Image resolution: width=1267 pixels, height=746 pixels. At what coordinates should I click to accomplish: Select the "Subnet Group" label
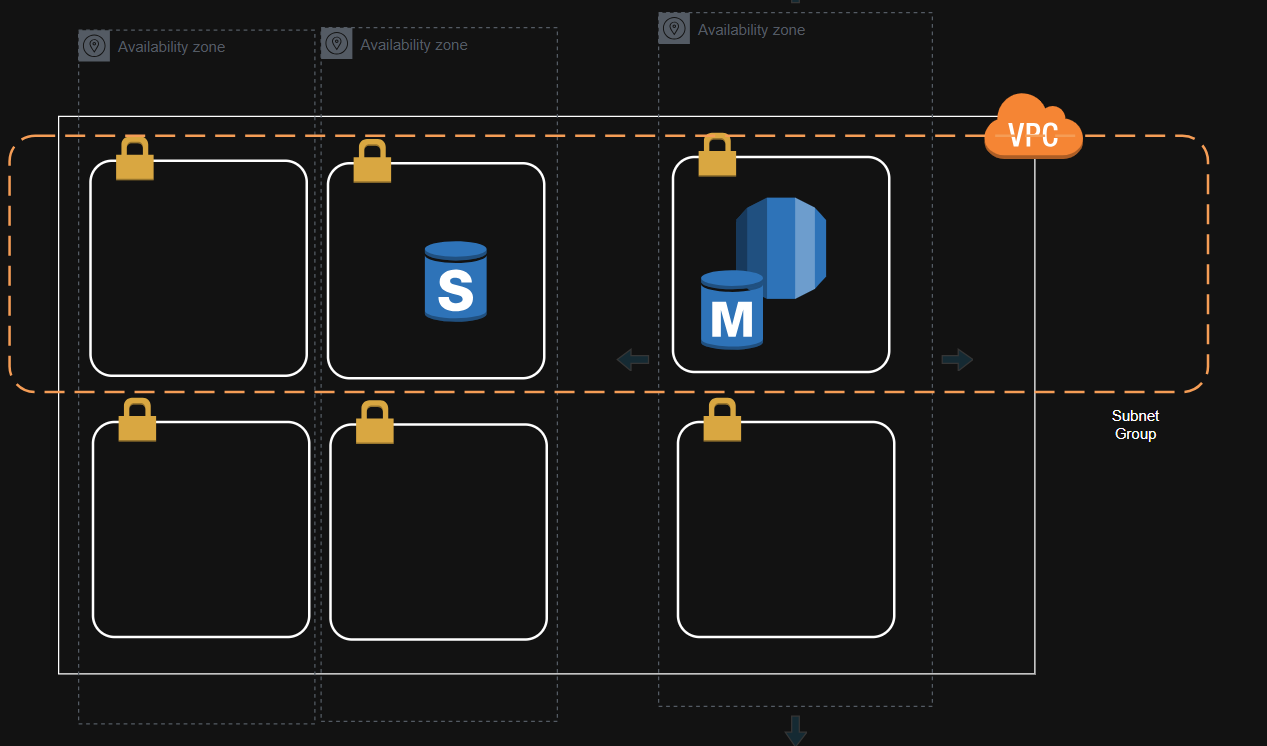1136,425
